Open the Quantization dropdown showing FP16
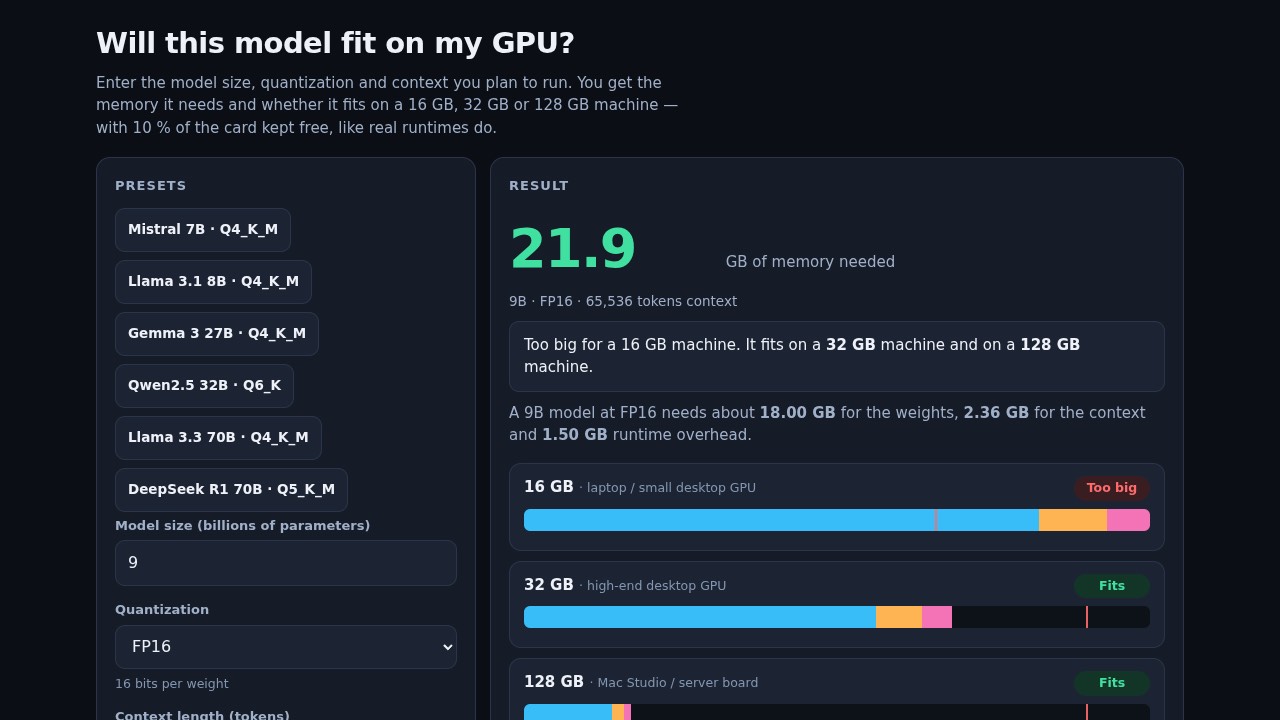1280x720 pixels. [286, 647]
